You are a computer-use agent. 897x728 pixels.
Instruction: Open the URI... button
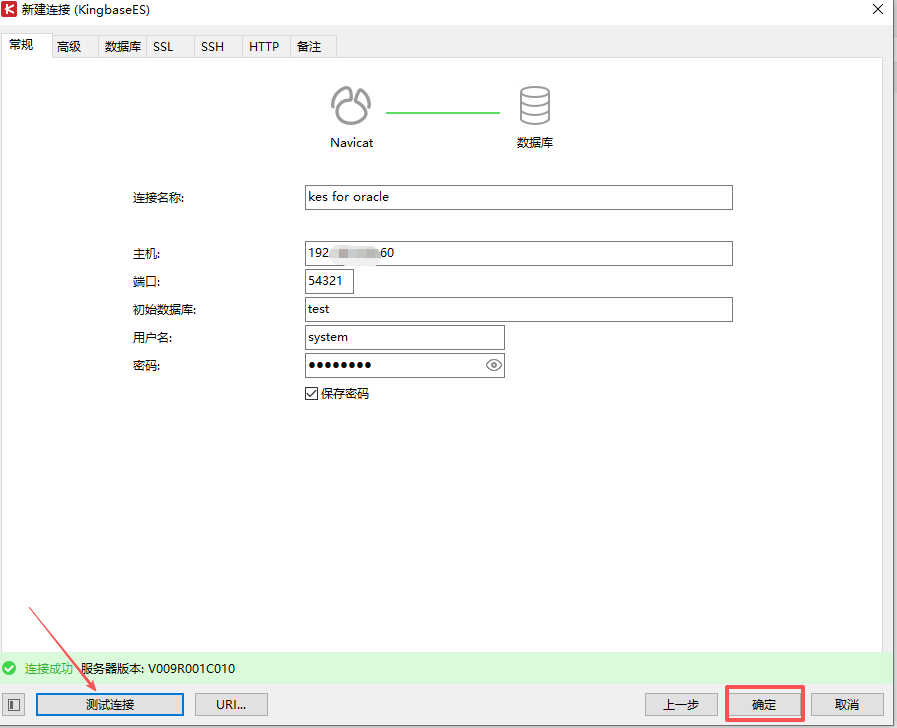tap(231, 705)
